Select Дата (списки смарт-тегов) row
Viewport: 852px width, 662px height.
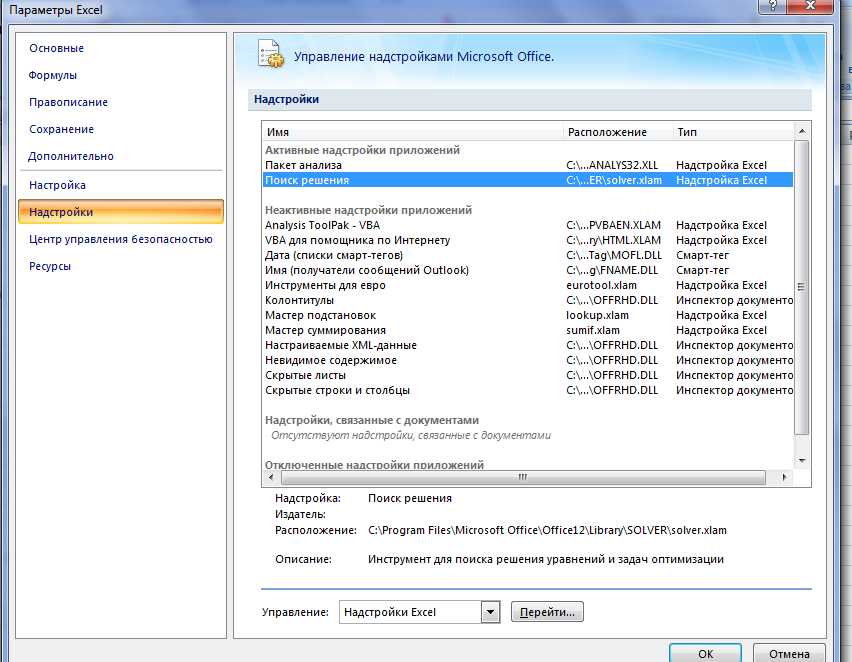528,255
